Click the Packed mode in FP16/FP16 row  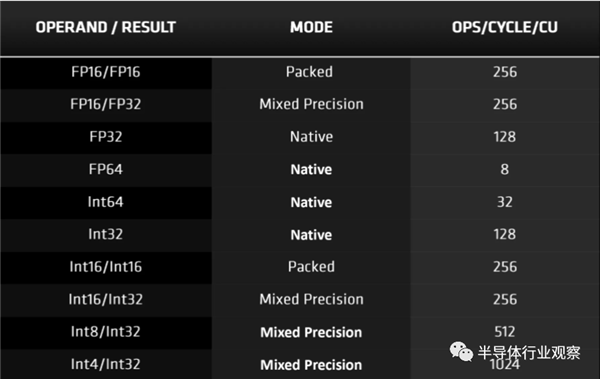pyautogui.click(x=309, y=72)
